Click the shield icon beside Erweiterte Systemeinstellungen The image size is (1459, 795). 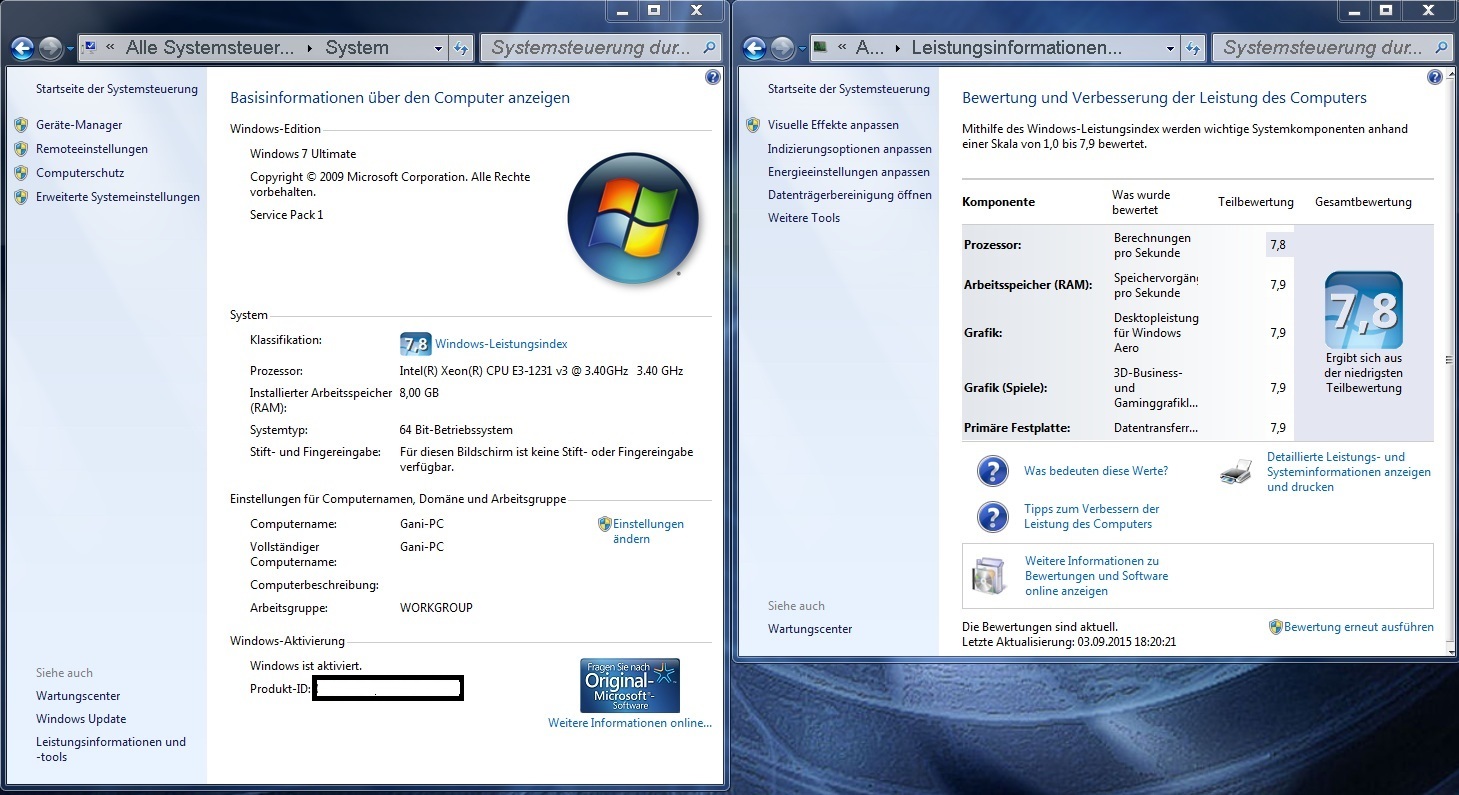(21, 197)
